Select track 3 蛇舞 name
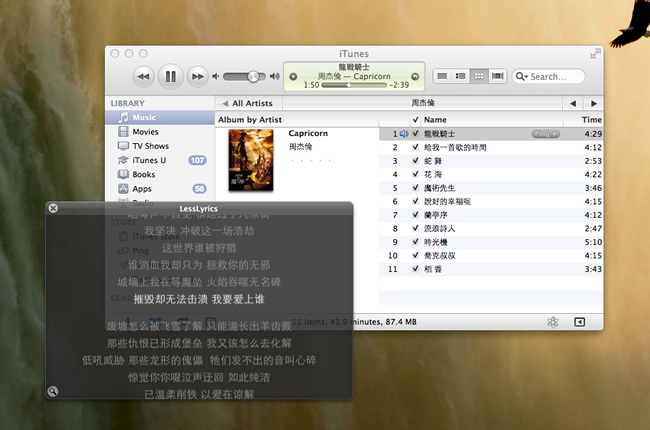The width and height of the screenshot is (650, 430). point(433,161)
